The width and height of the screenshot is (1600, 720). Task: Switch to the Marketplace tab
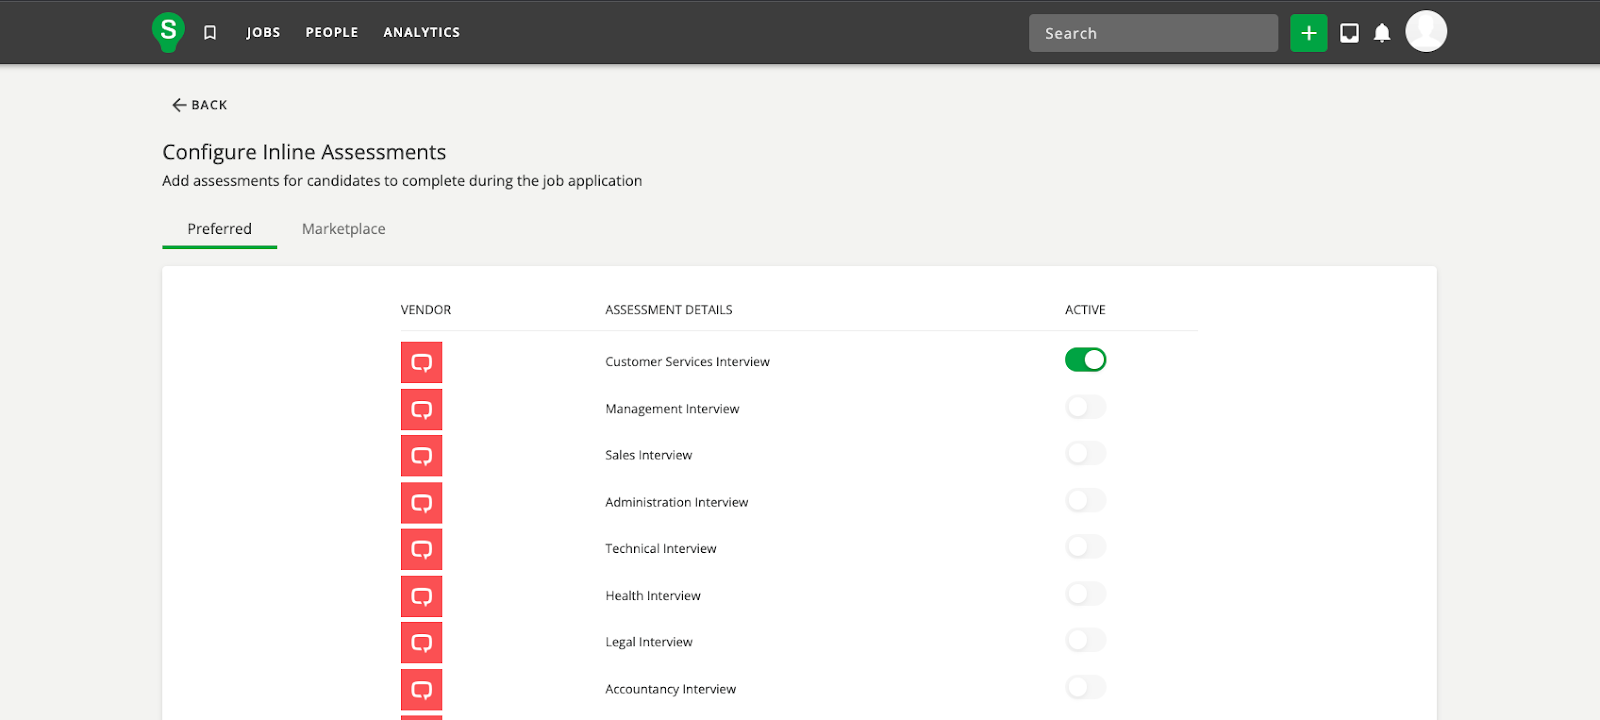pyautogui.click(x=343, y=229)
